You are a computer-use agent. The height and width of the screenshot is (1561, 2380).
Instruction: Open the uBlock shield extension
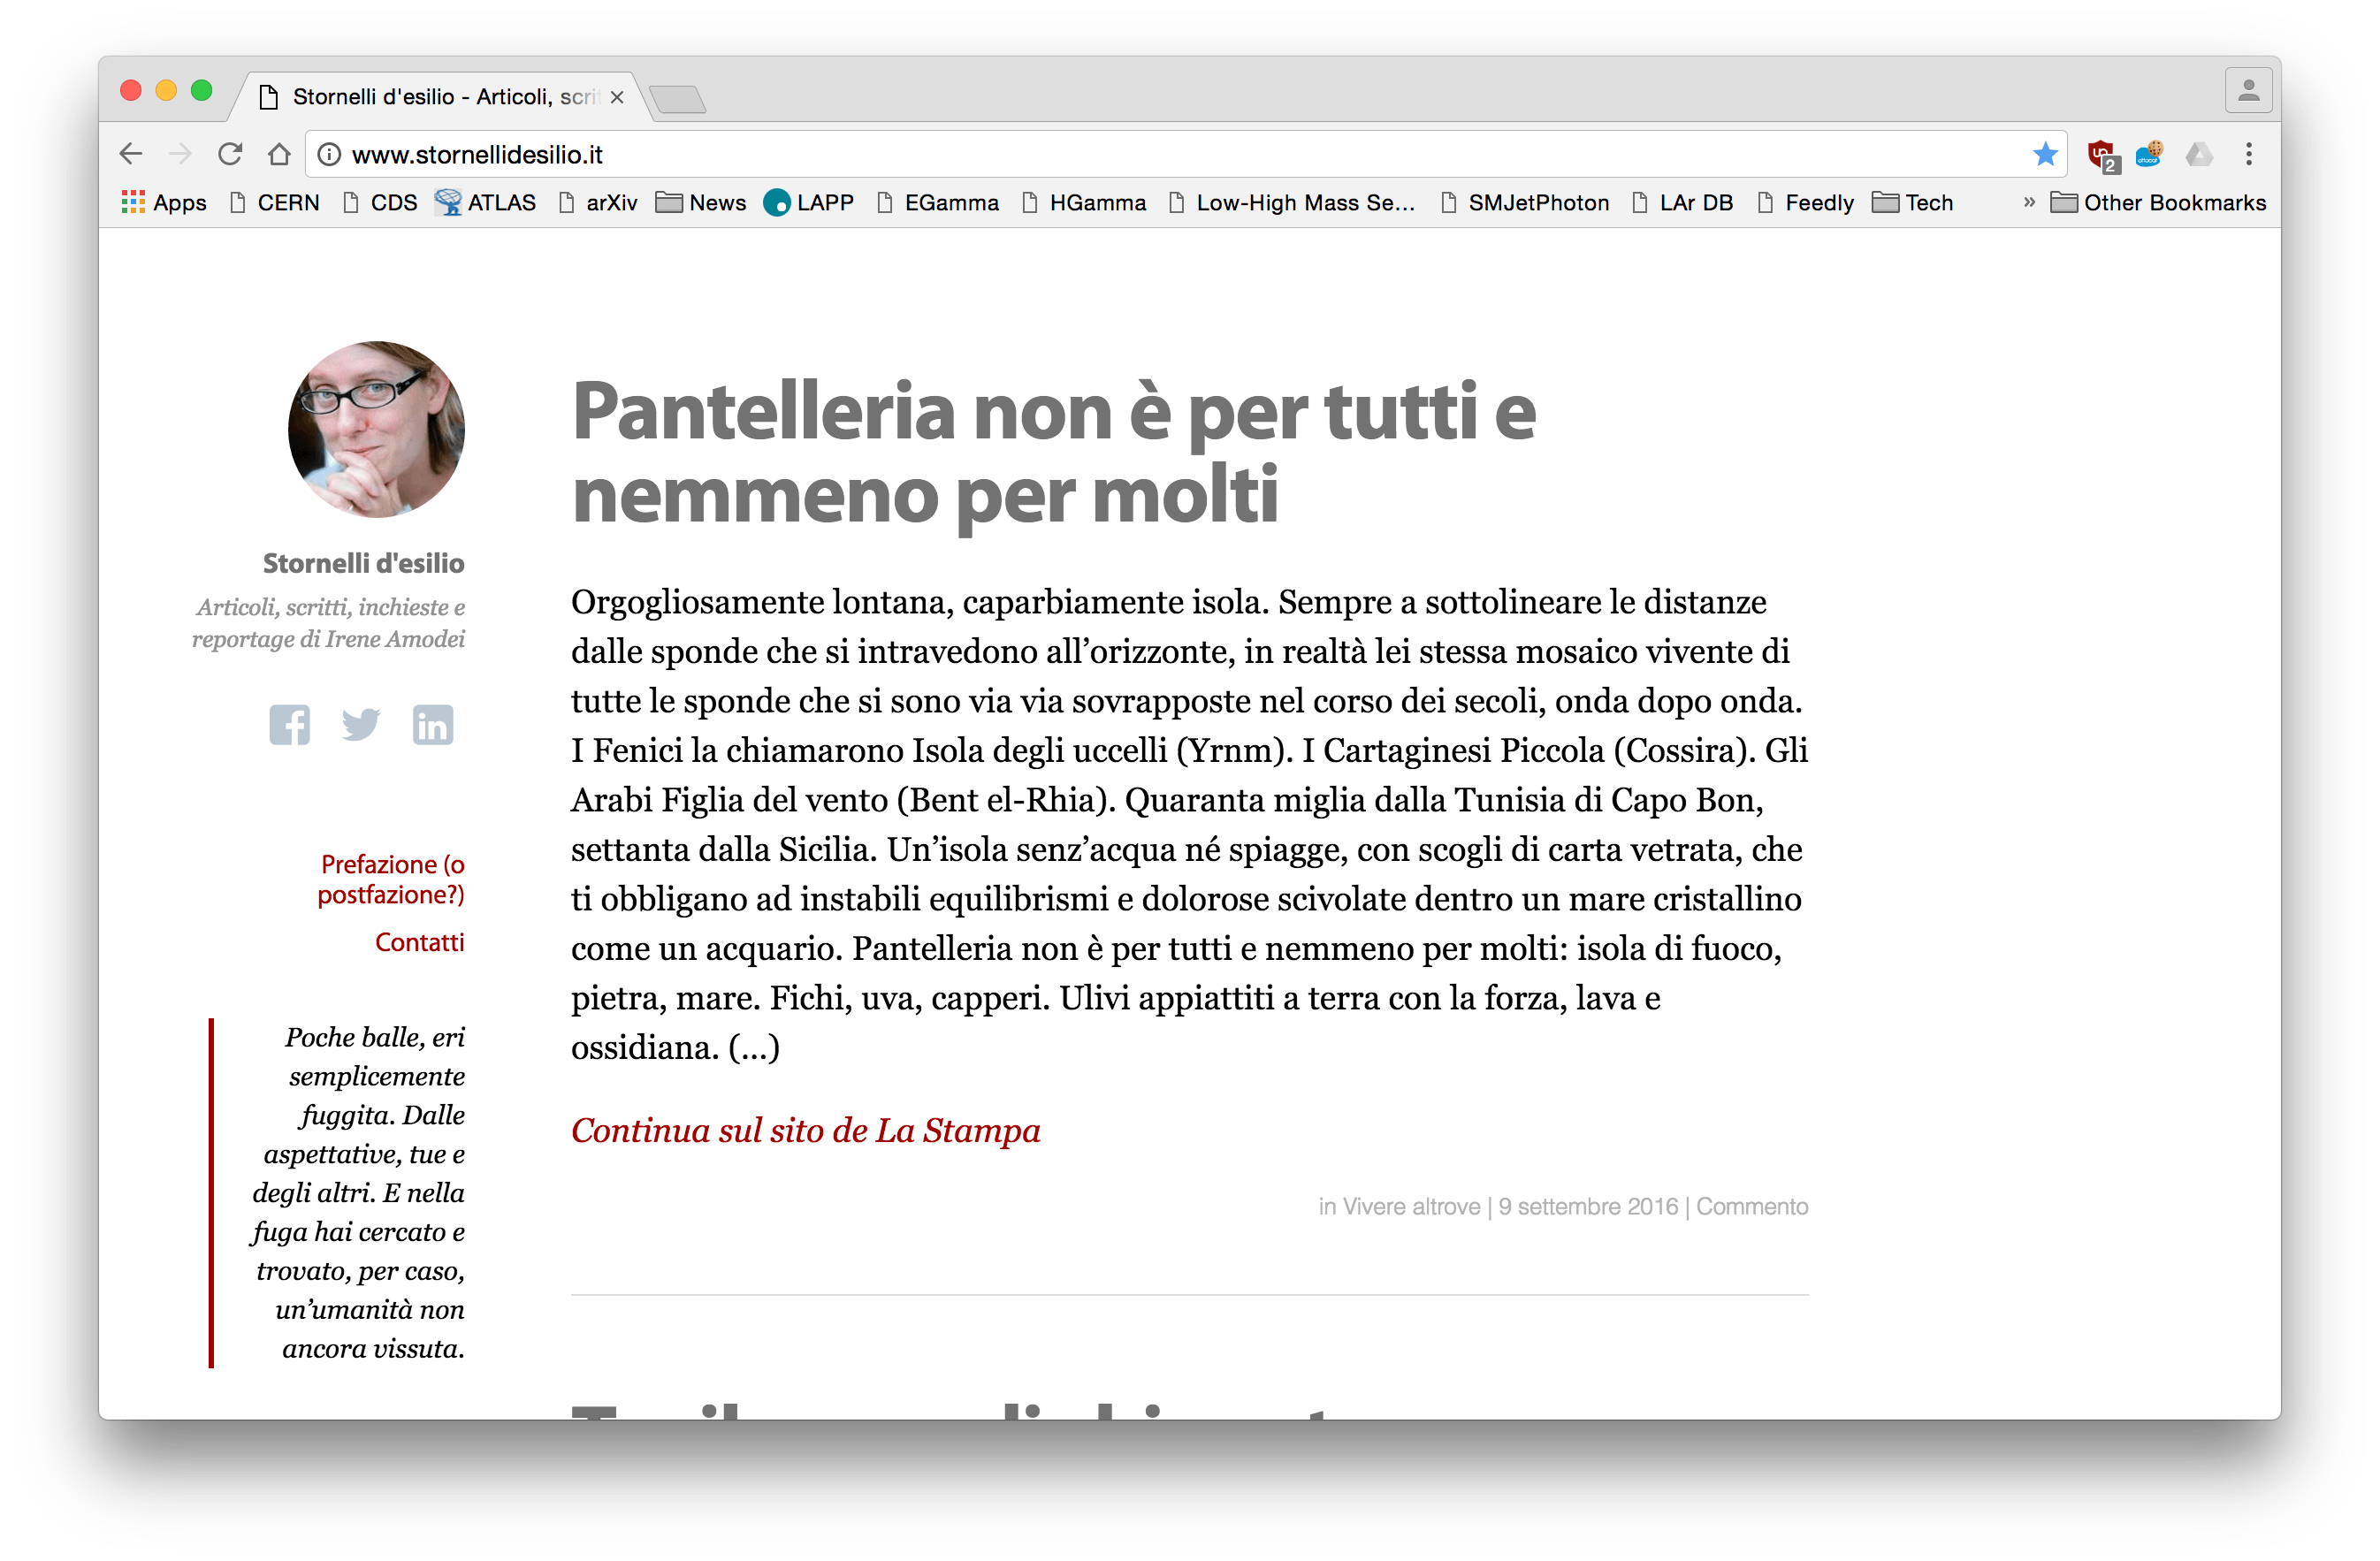2102,155
